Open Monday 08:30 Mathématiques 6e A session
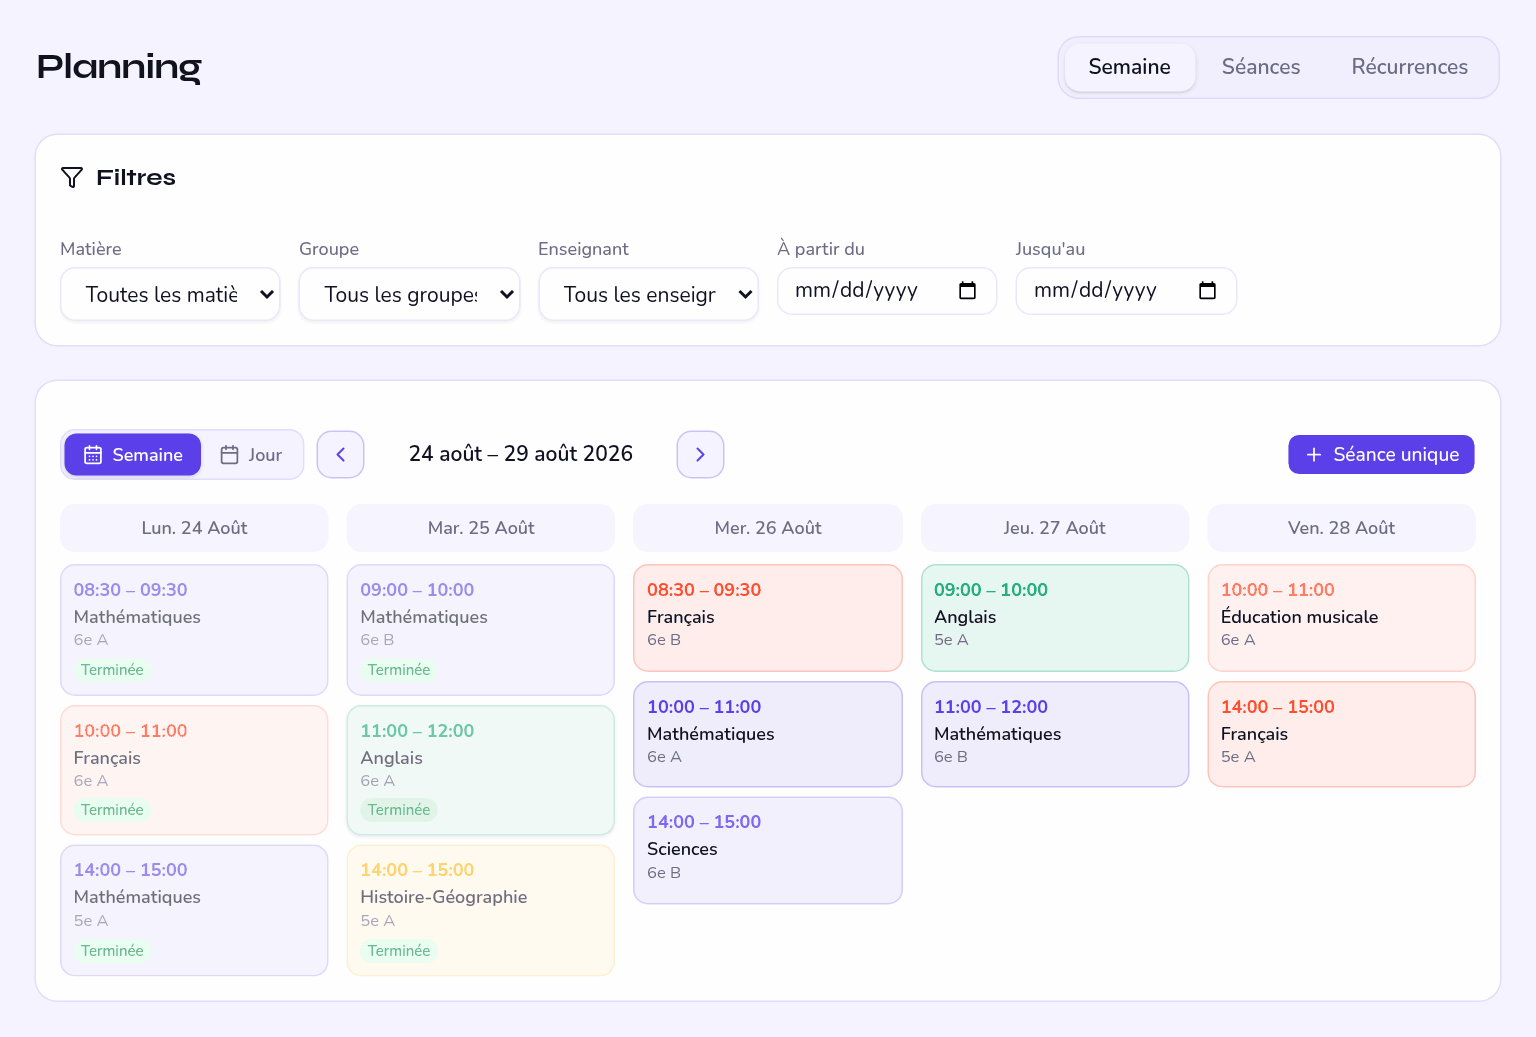Screen dimensions: 1536x1037 coord(194,630)
